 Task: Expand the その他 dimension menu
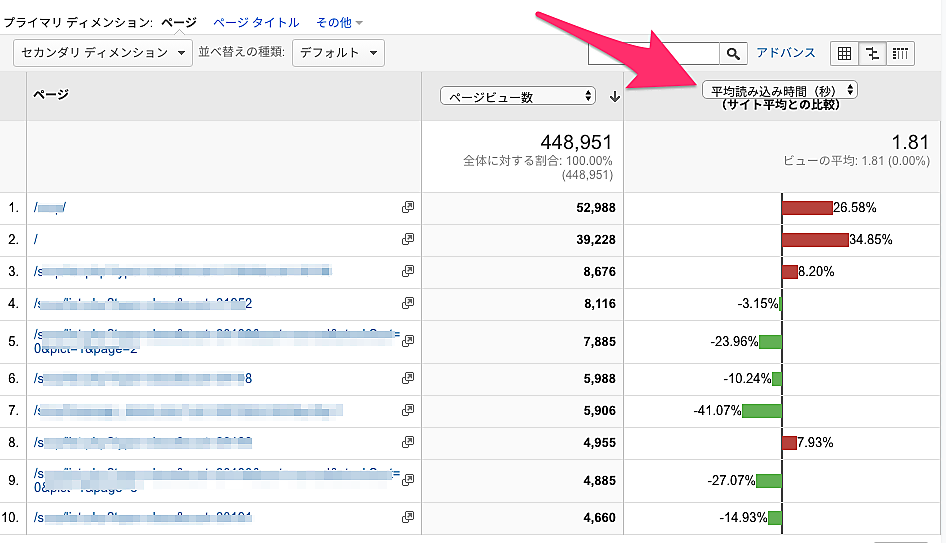[x=339, y=22]
